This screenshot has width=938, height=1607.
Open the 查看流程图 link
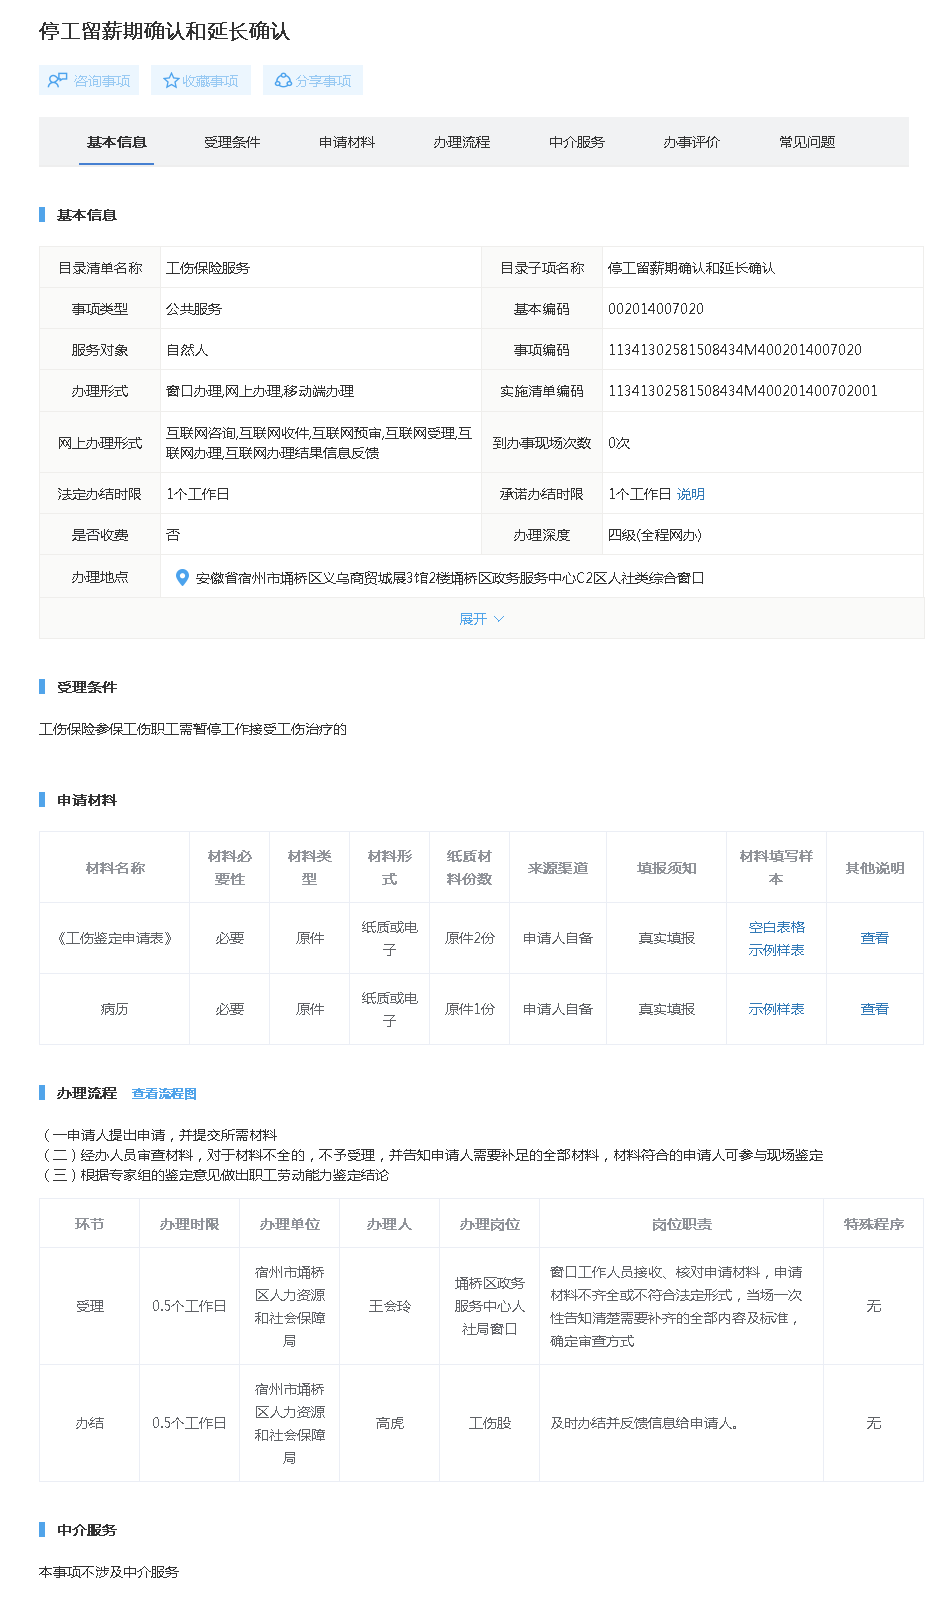(164, 1094)
